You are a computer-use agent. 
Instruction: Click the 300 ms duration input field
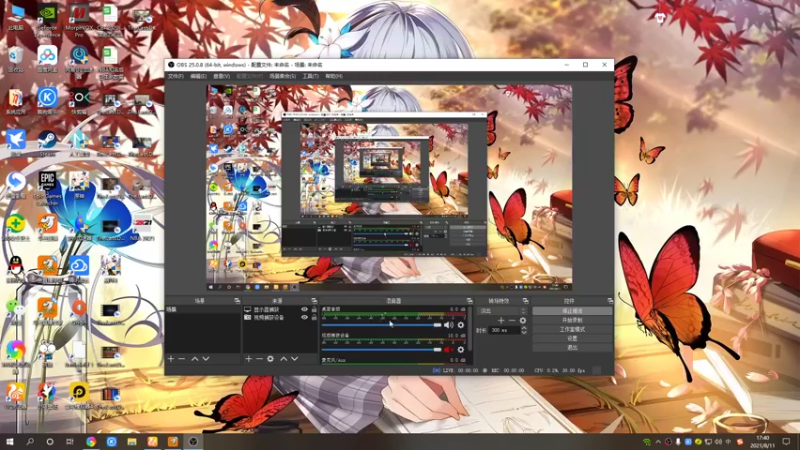505,331
